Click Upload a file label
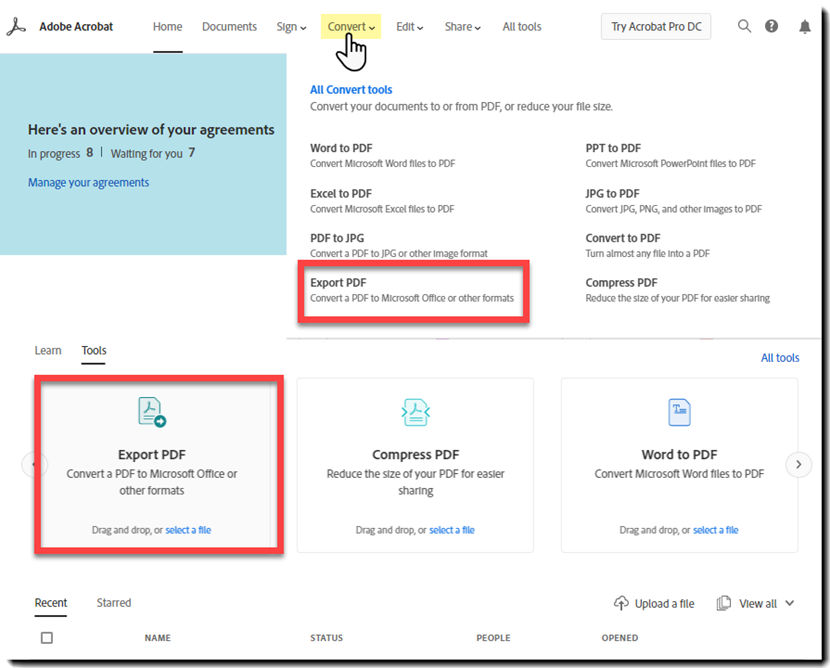 click(x=664, y=603)
